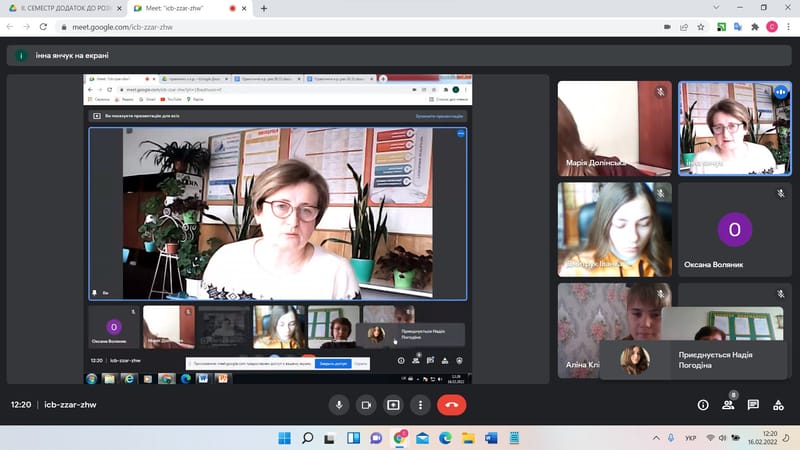Show the participants list

[x=728, y=405]
